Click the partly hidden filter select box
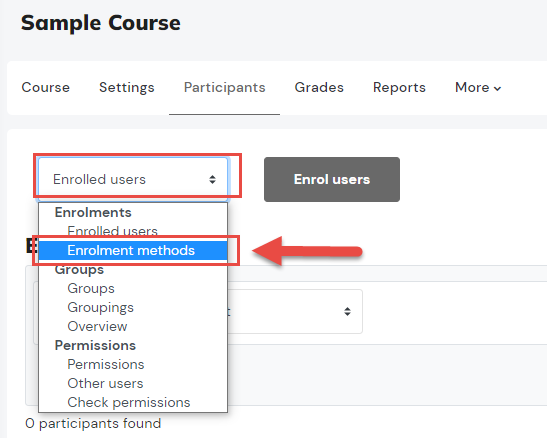547x438 pixels. 295,311
